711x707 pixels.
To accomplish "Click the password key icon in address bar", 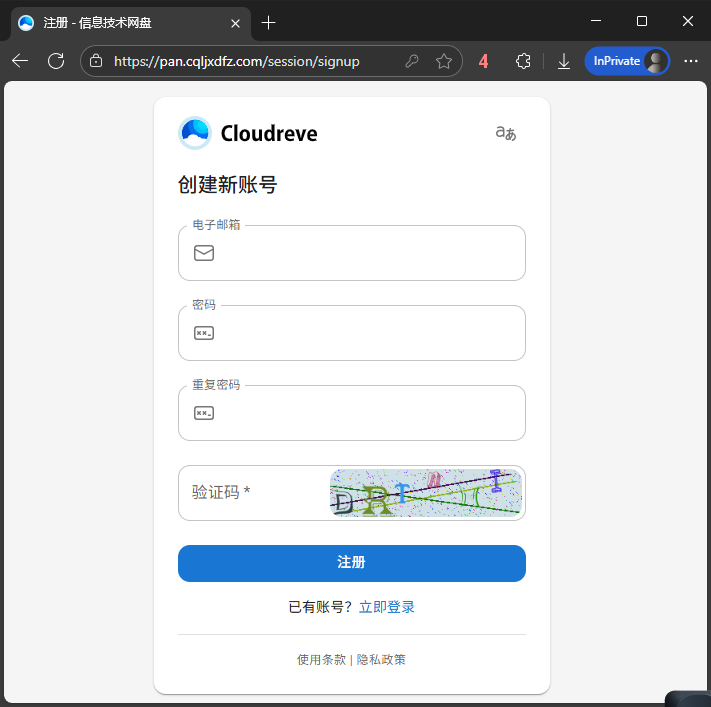I will pyautogui.click(x=412, y=61).
